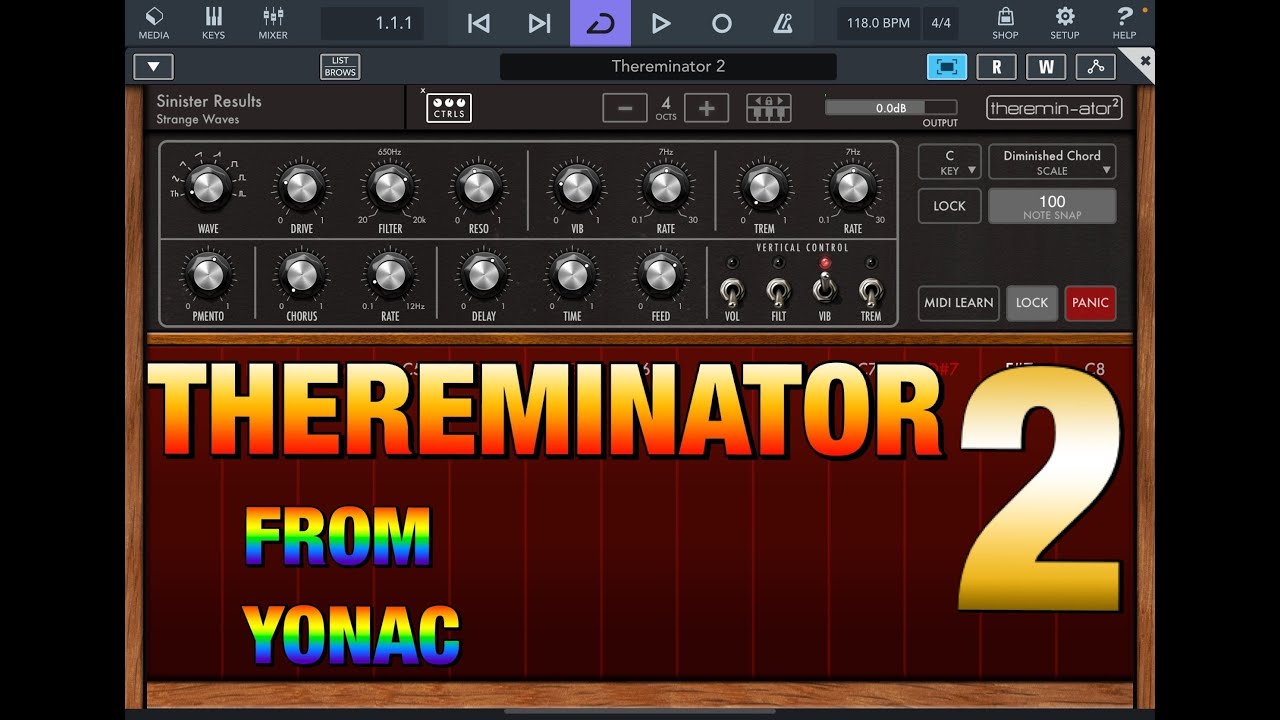Close the plugin panel
Viewport: 1280px width, 720px height.
(1145, 61)
